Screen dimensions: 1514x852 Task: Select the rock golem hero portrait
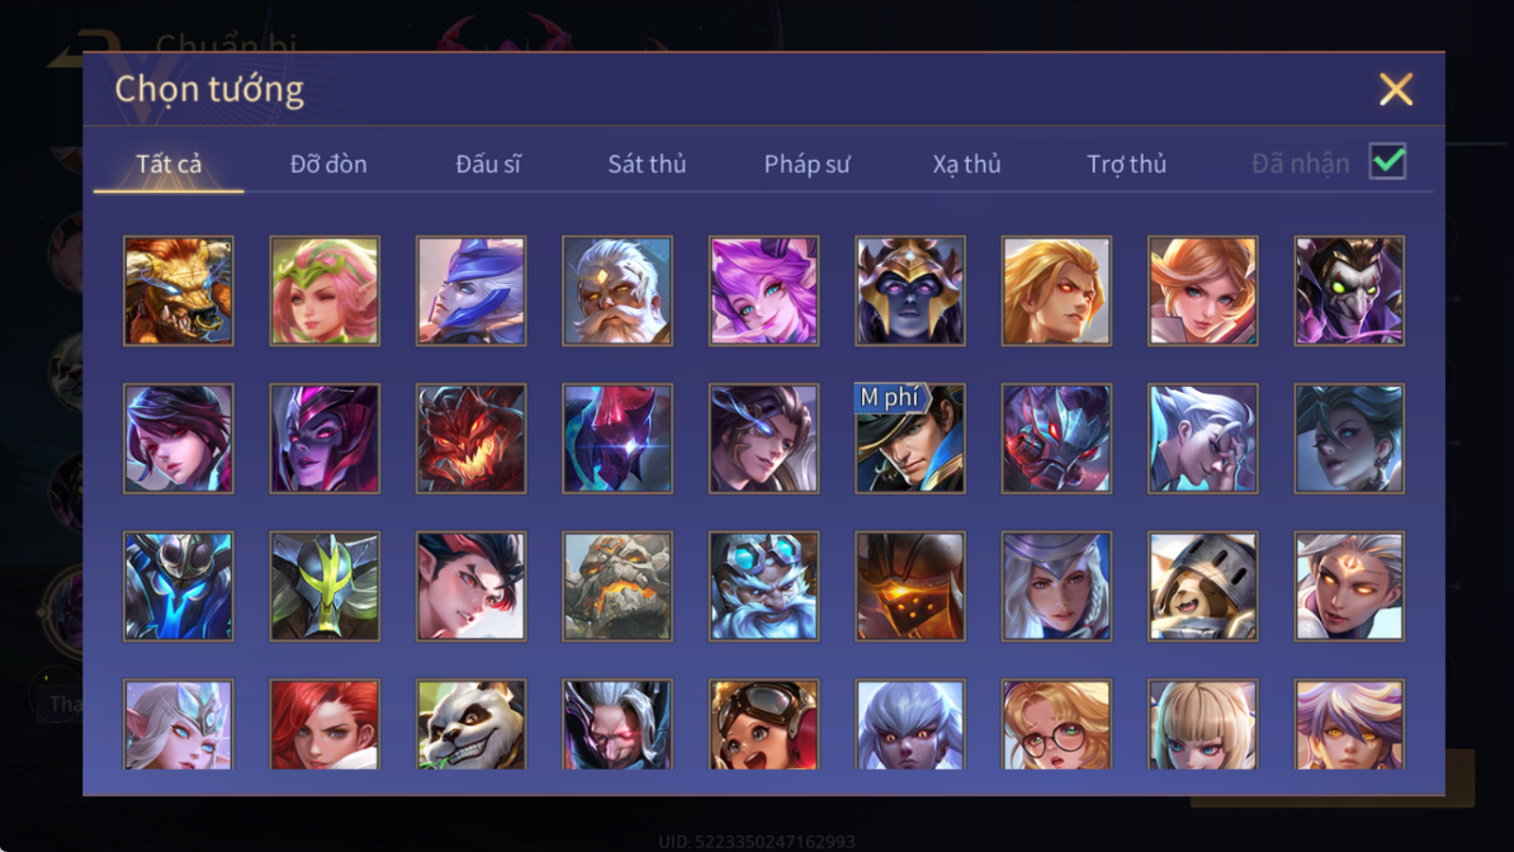pyautogui.click(x=617, y=586)
